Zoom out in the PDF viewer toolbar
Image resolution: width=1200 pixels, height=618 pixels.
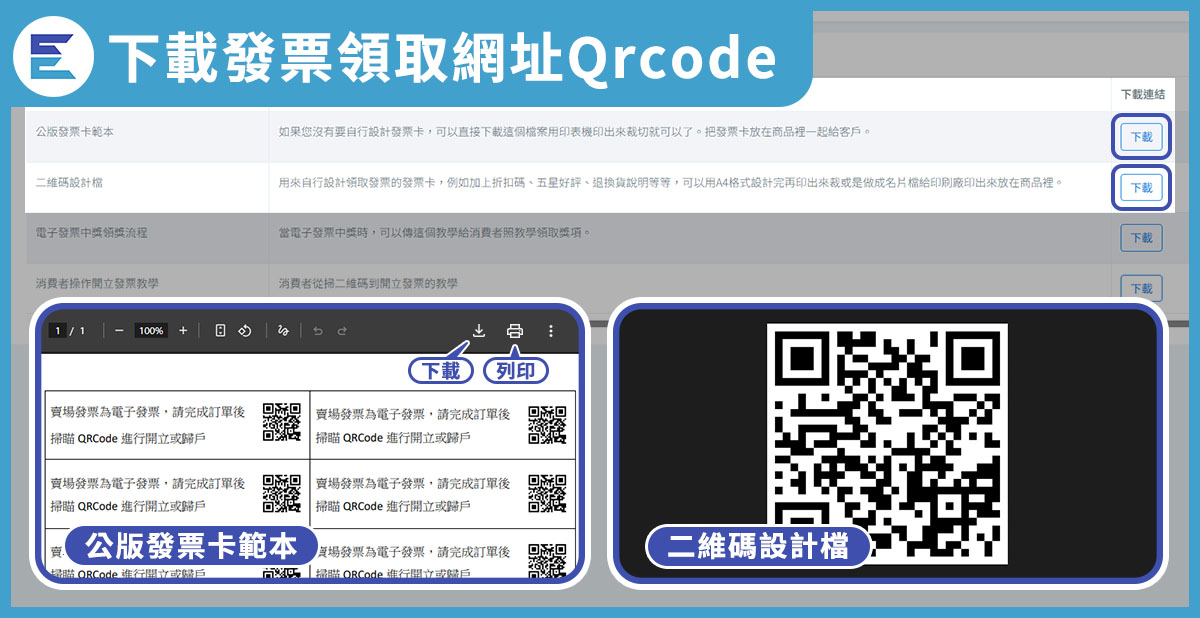tap(119, 330)
